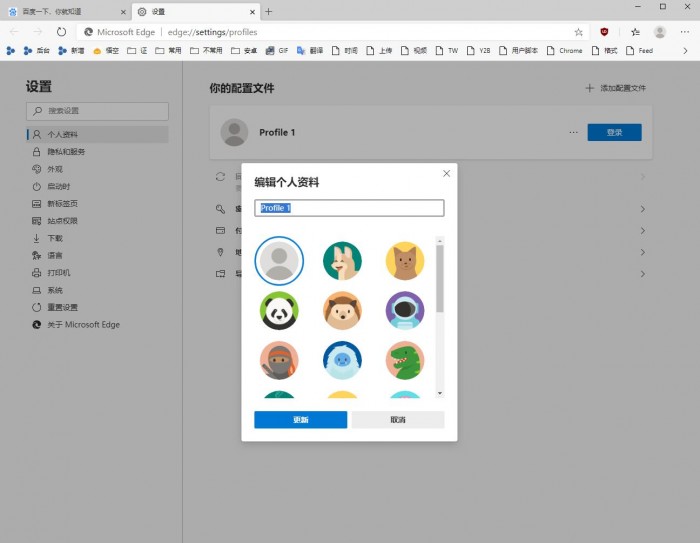Open the 新增 bookmark
The height and width of the screenshot is (543, 700).
71,50
